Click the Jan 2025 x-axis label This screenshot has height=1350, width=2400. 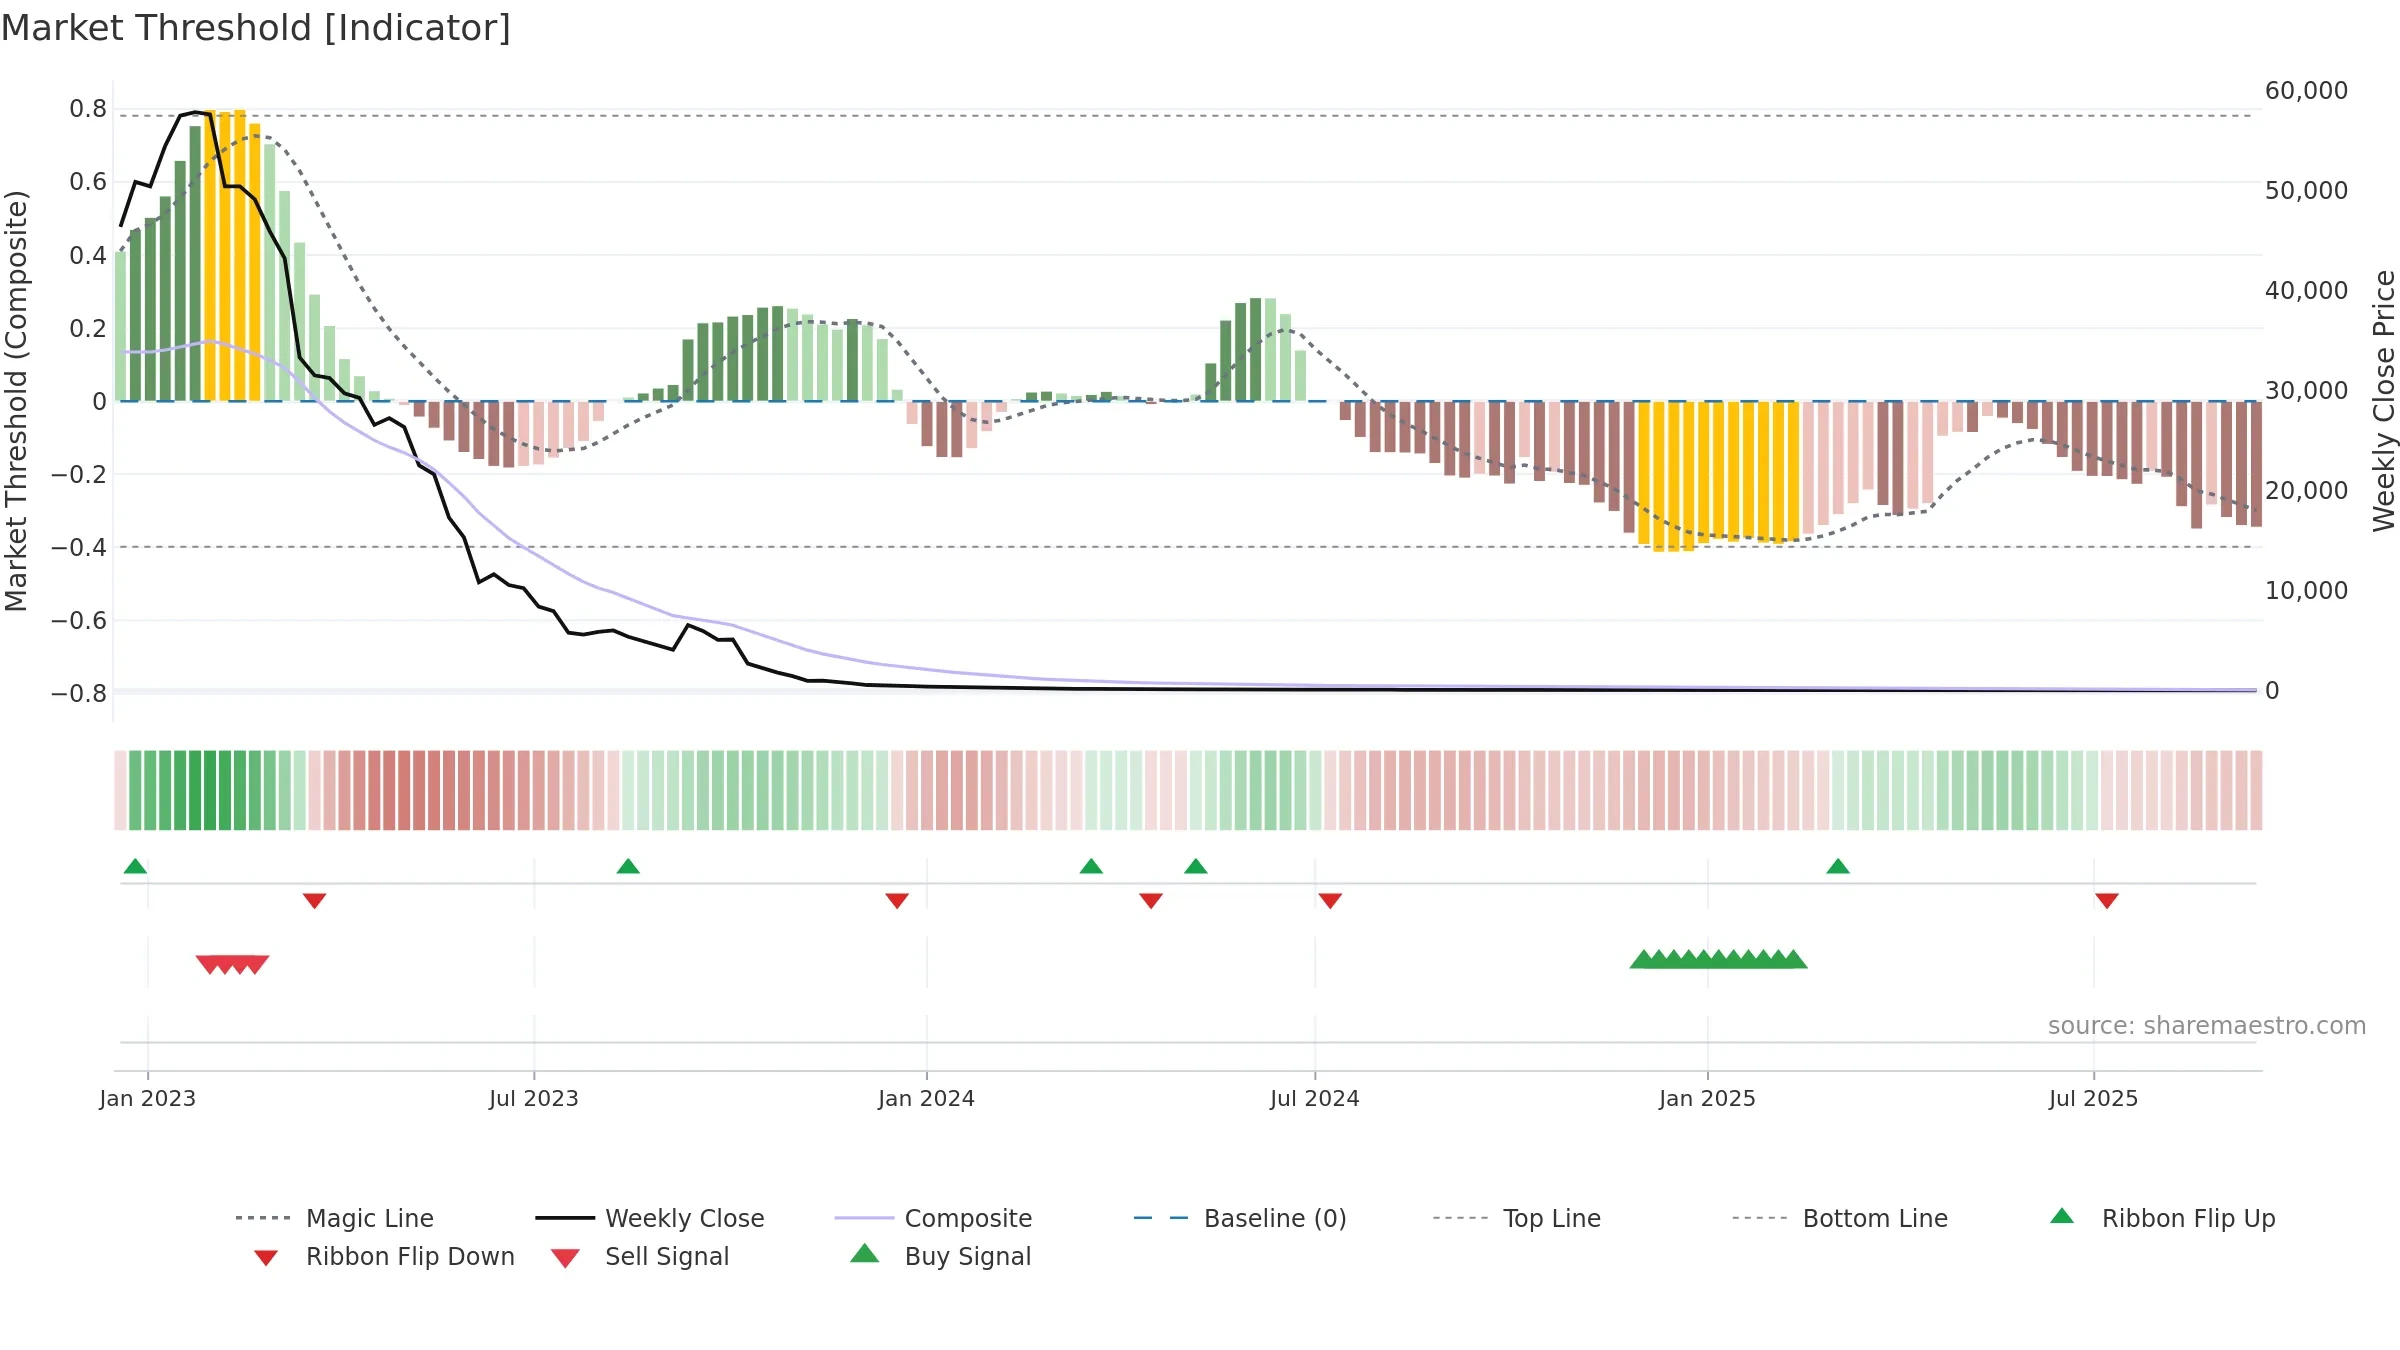[x=1708, y=1098]
